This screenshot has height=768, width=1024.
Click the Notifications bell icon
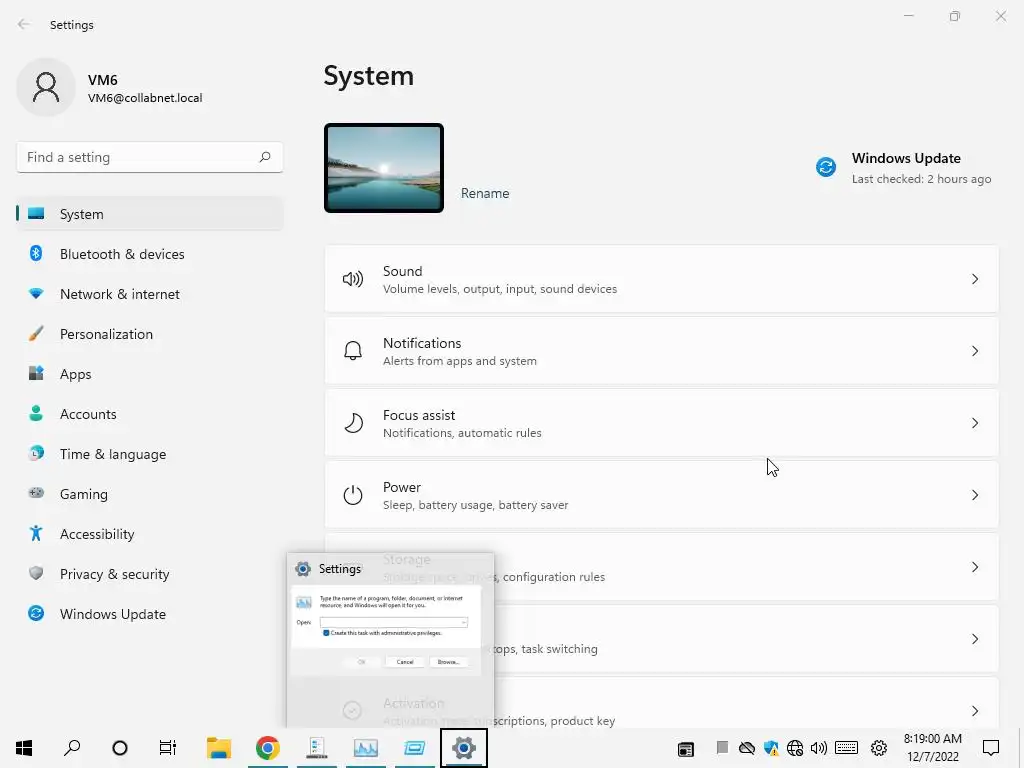pos(353,351)
